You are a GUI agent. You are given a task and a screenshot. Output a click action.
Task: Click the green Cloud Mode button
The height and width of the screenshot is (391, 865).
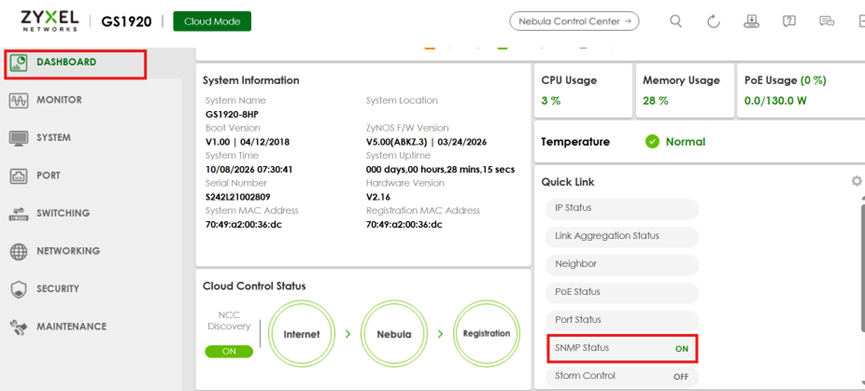(x=212, y=22)
